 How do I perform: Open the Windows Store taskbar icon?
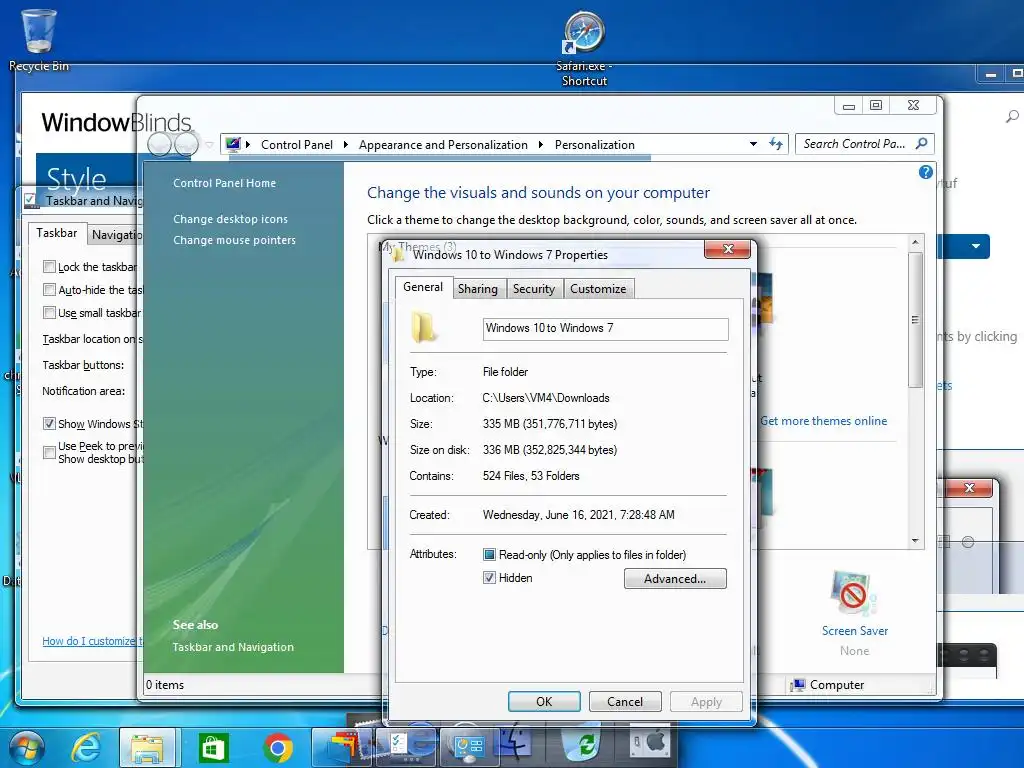[x=214, y=748]
